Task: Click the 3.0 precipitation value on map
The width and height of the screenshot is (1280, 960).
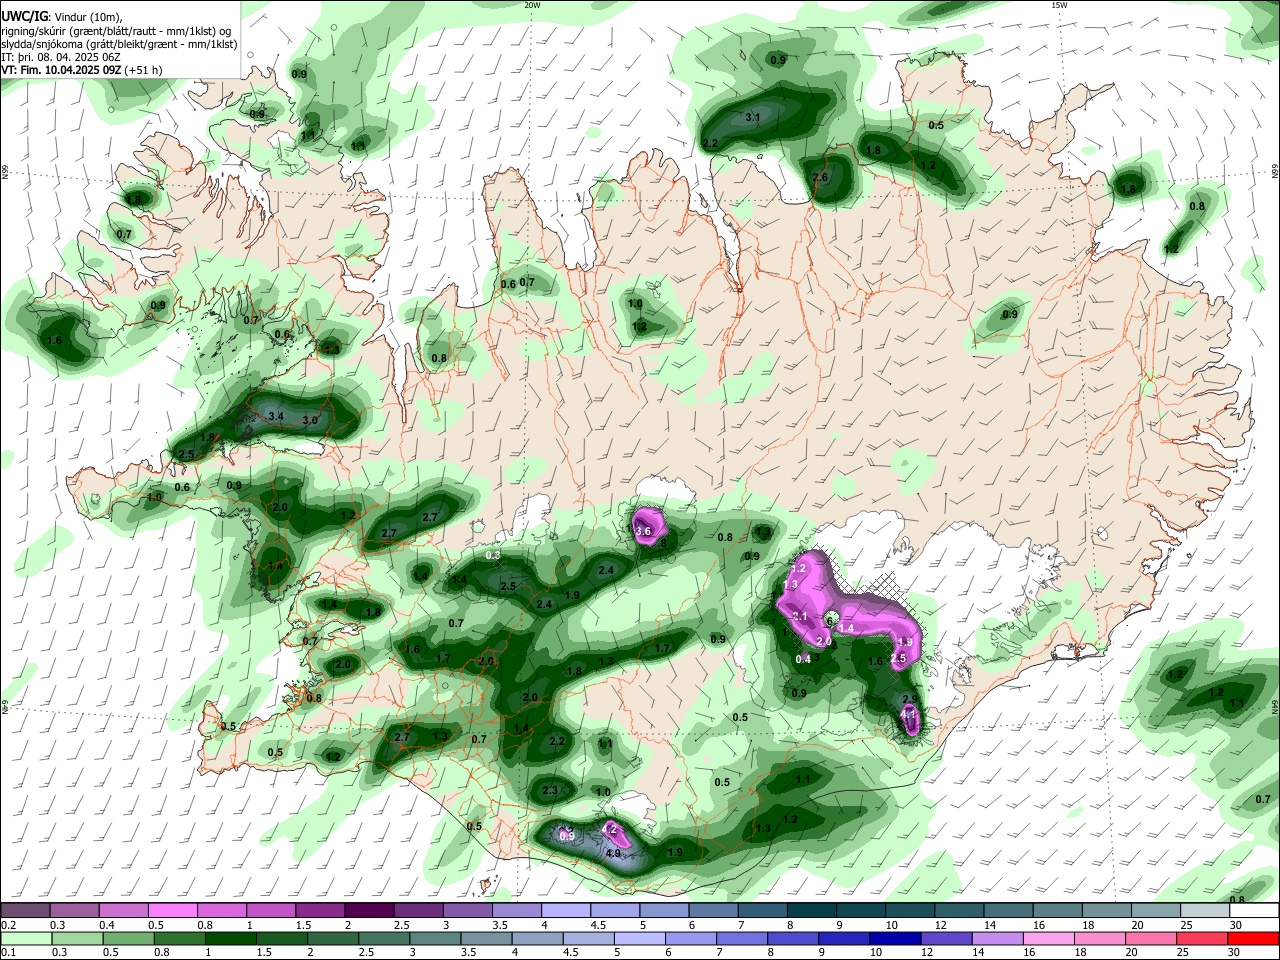Action: [x=310, y=421]
